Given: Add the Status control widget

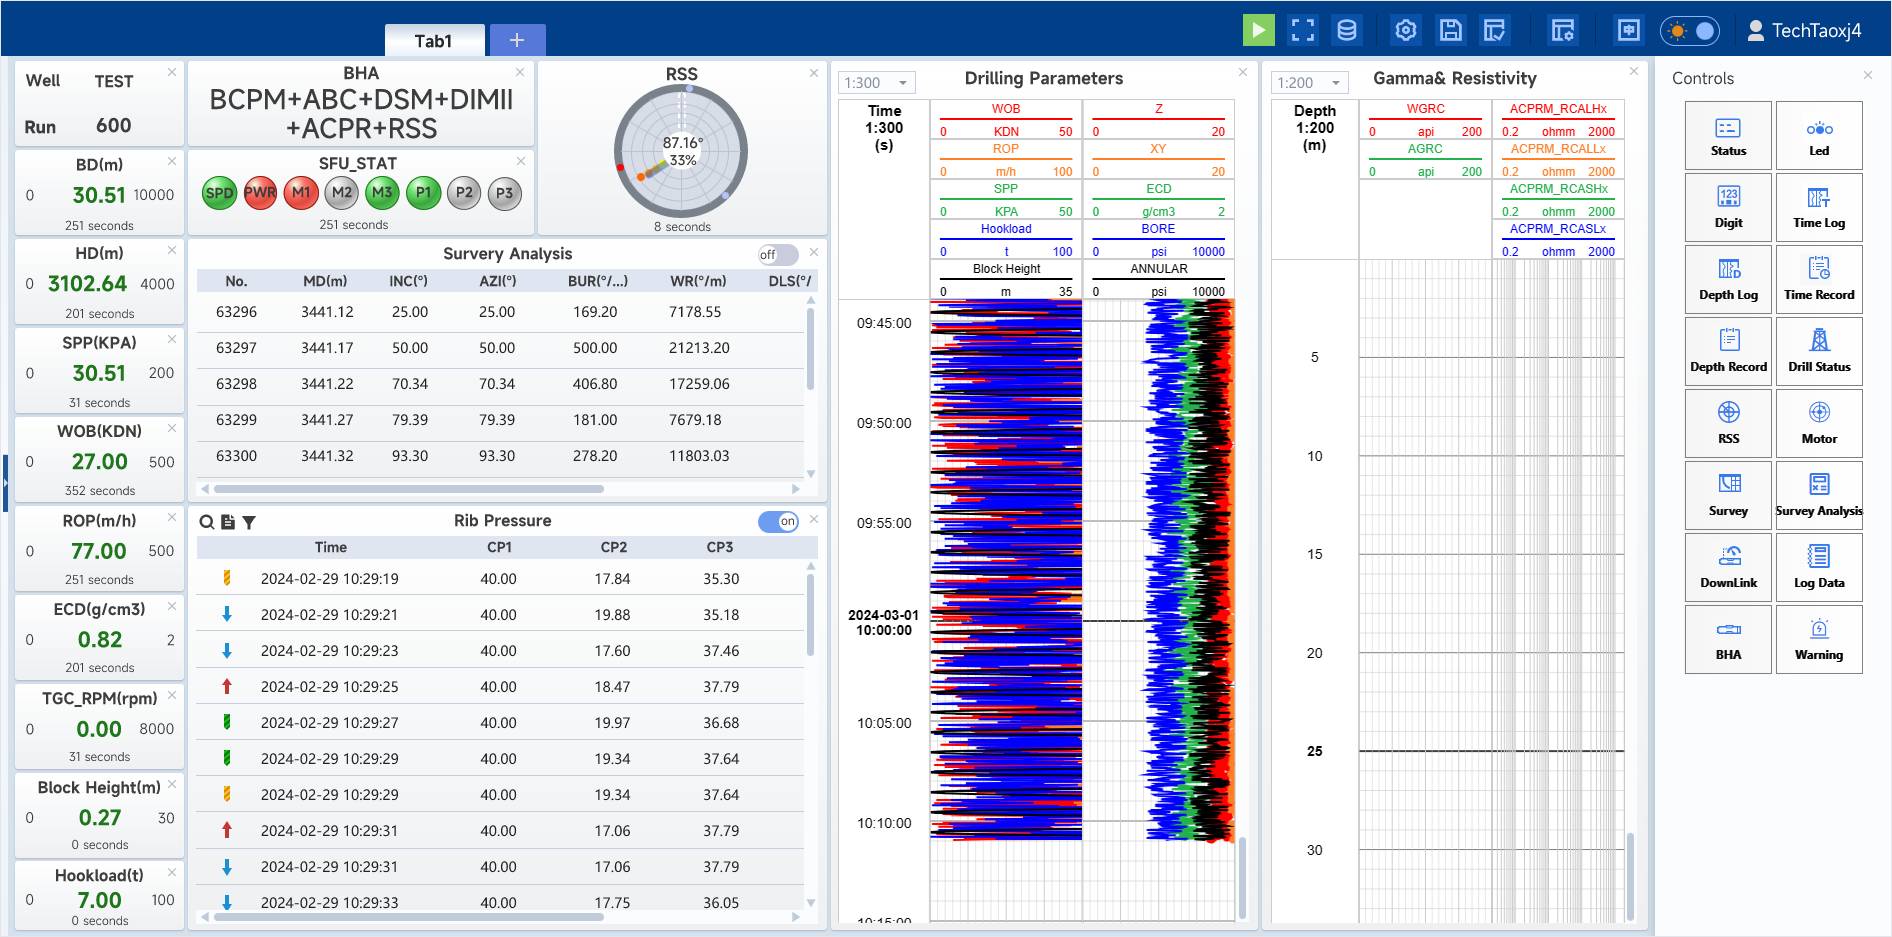Looking at the screenshot, I should click(x=1728, y=135).
